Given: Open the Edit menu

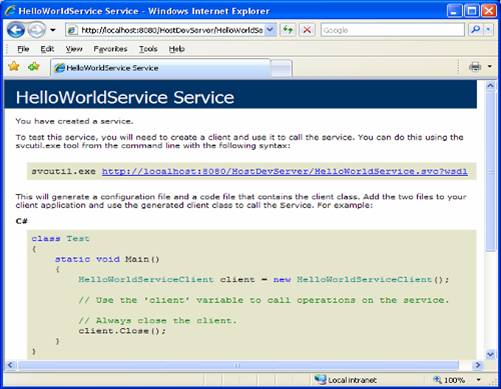Looking at the screenshot, I should click(x=47, y=49).
